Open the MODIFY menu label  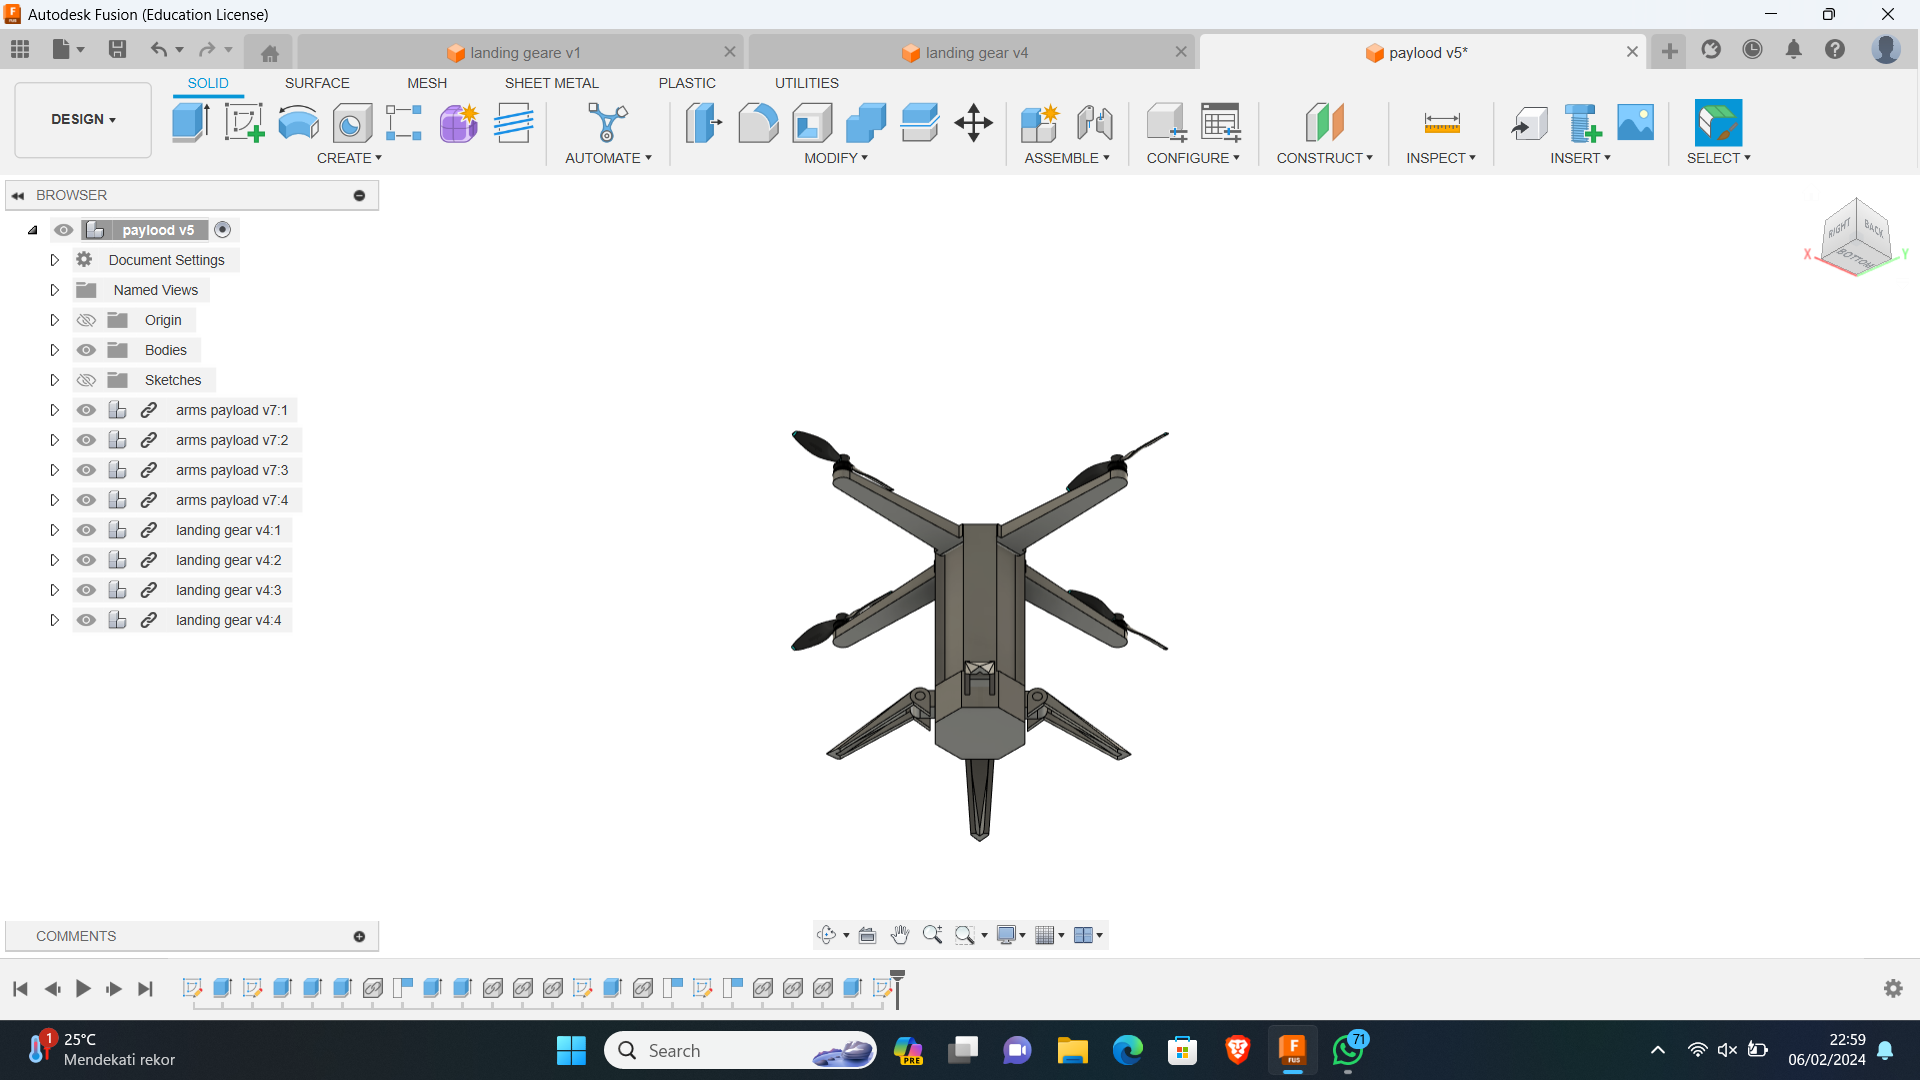coord(835,158)
